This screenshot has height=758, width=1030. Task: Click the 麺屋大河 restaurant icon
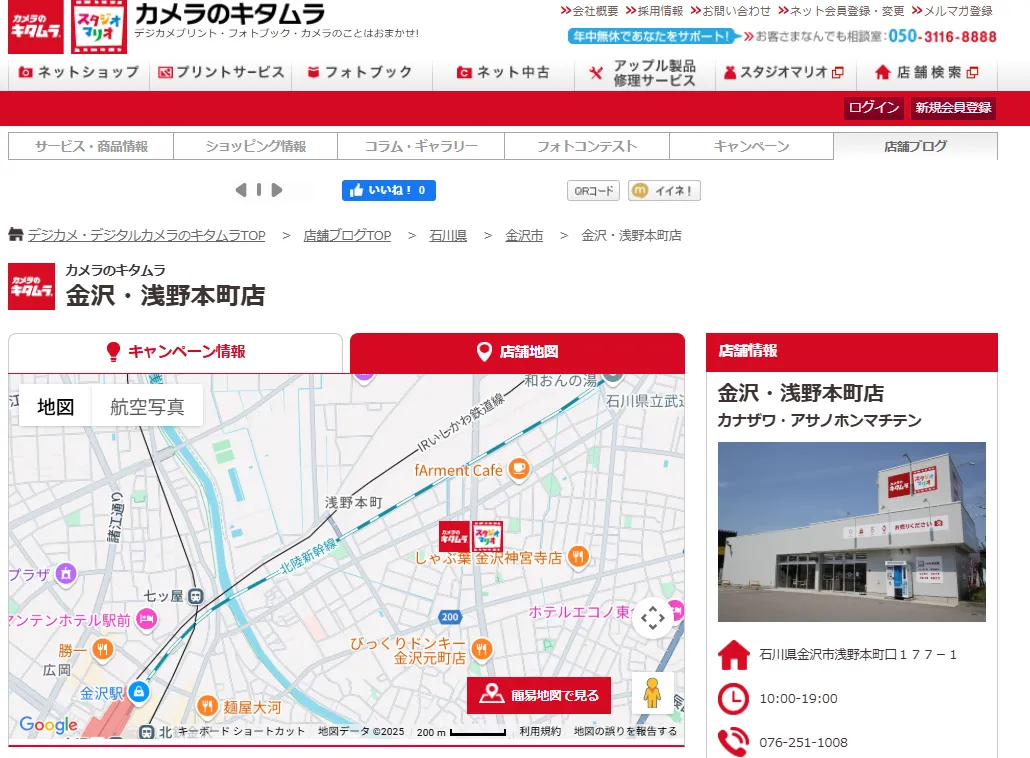tap(208, 707)
